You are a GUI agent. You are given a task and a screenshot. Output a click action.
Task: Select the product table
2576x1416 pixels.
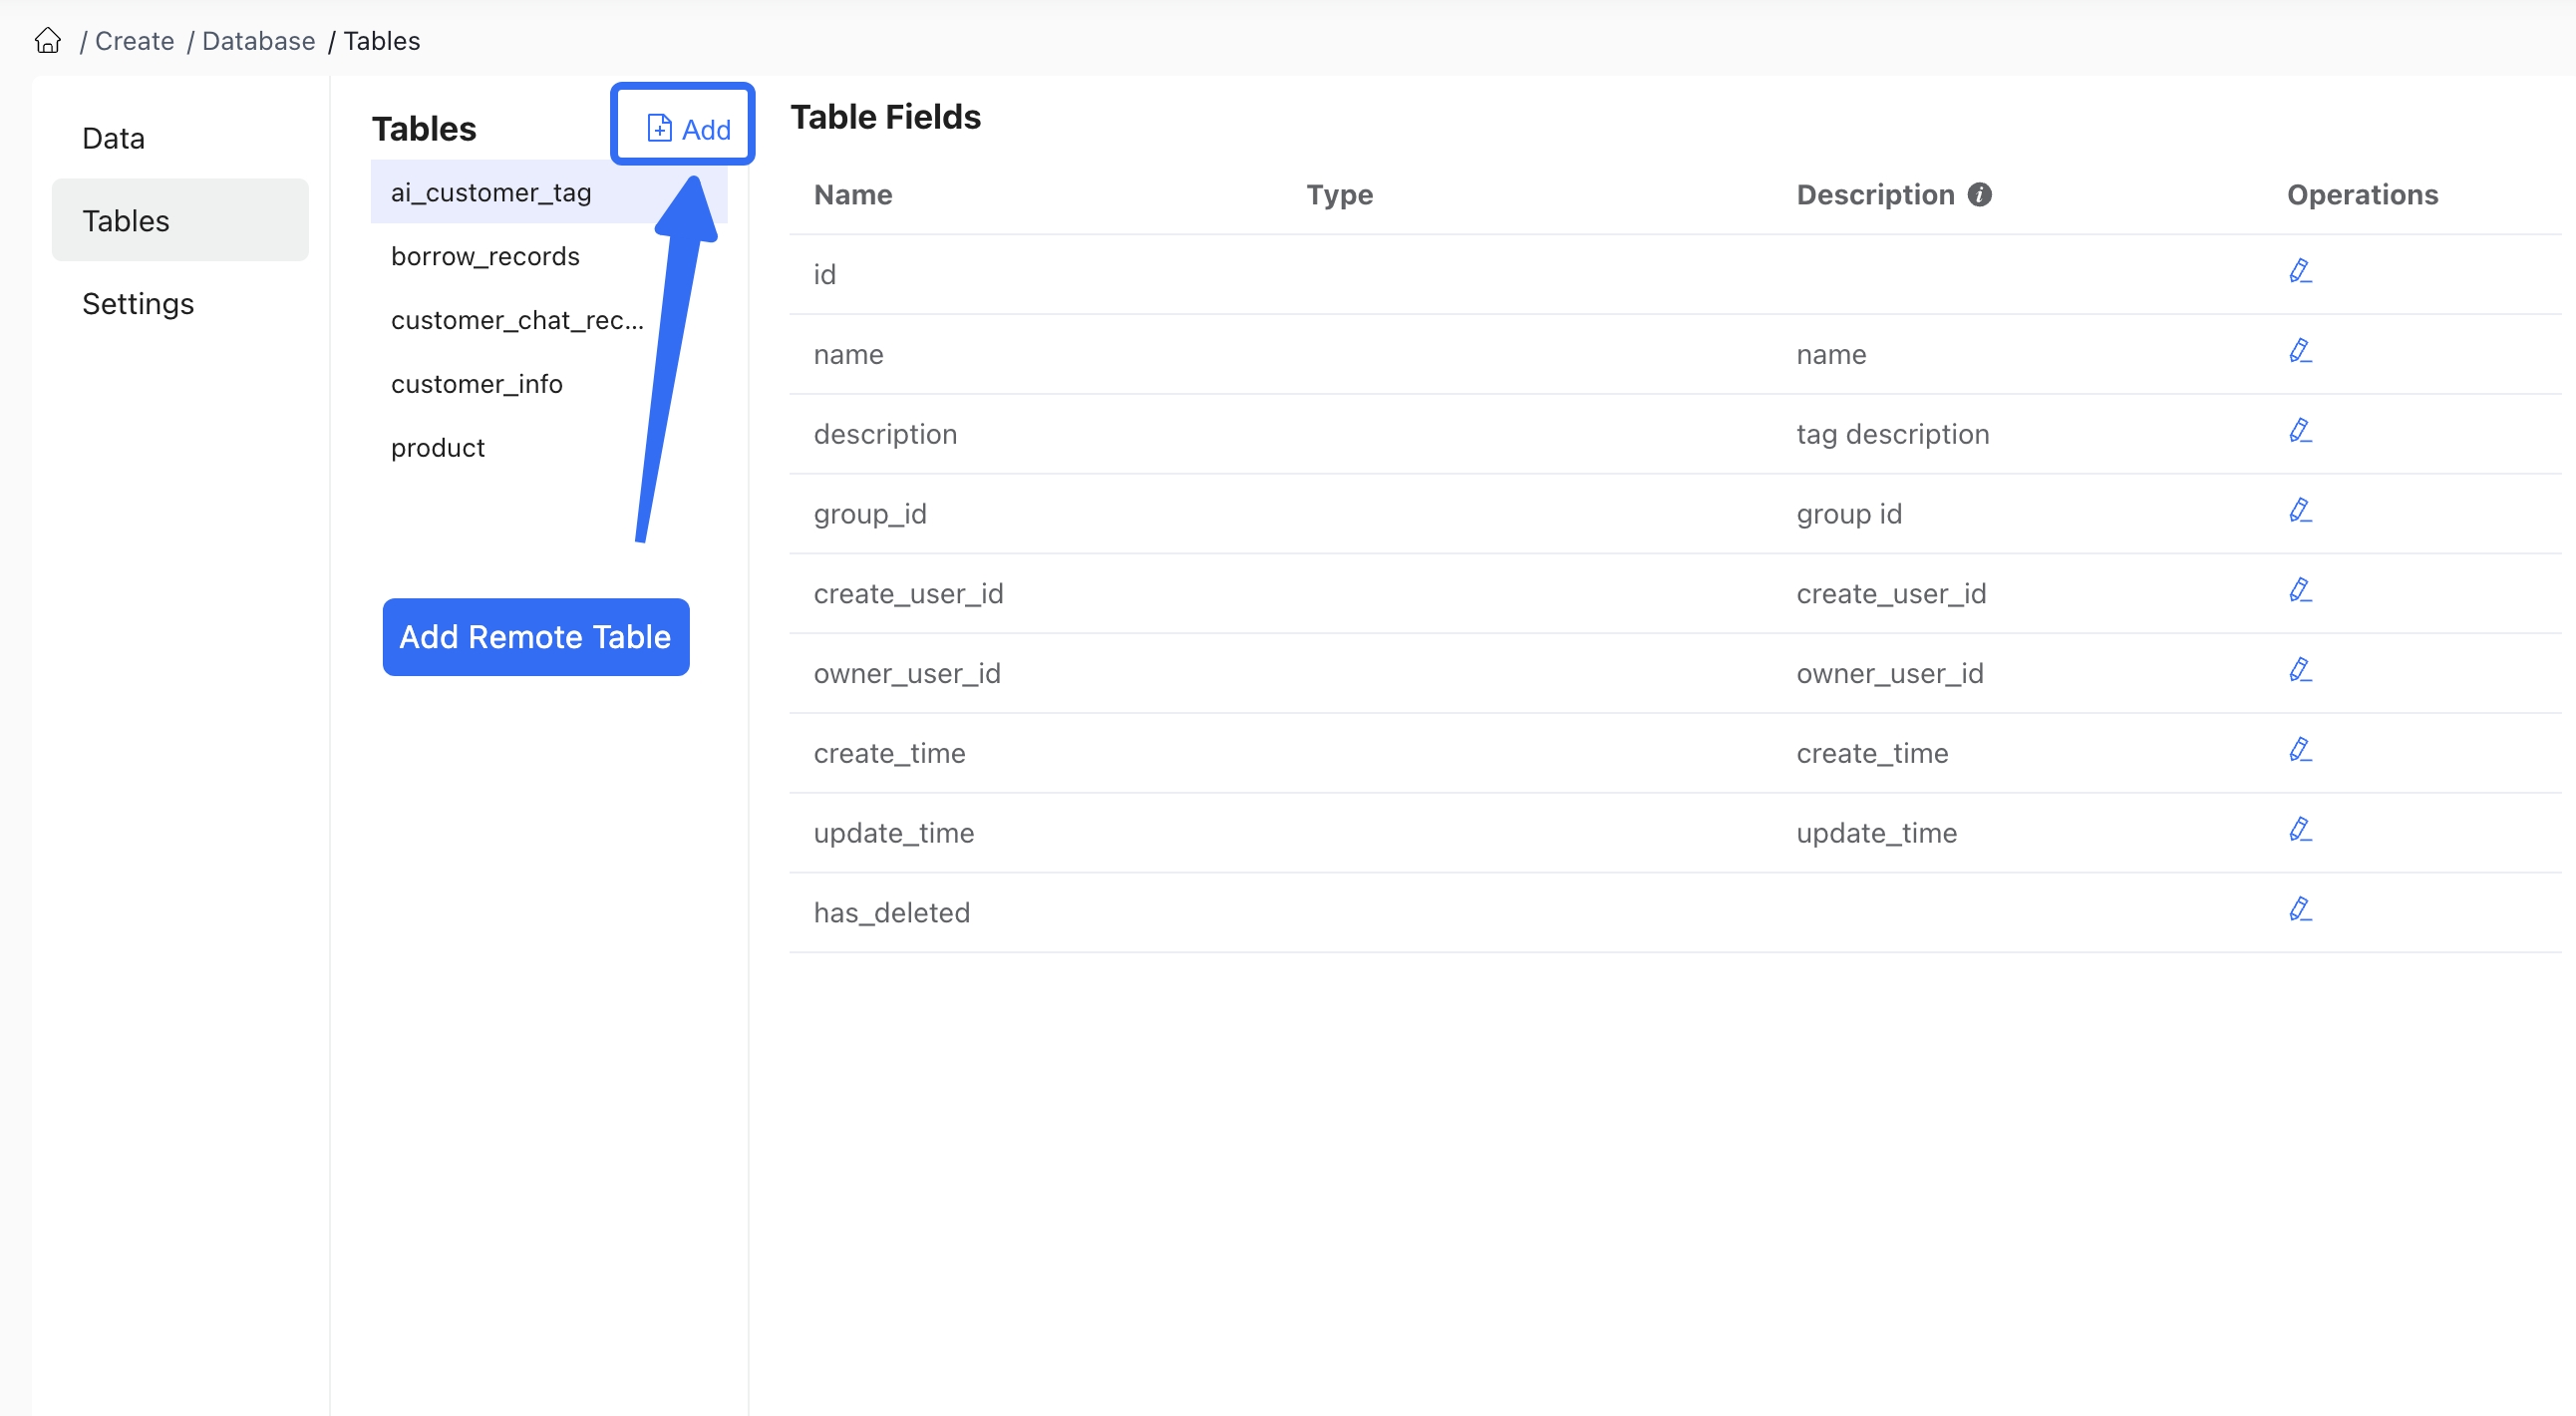[549, 448]
